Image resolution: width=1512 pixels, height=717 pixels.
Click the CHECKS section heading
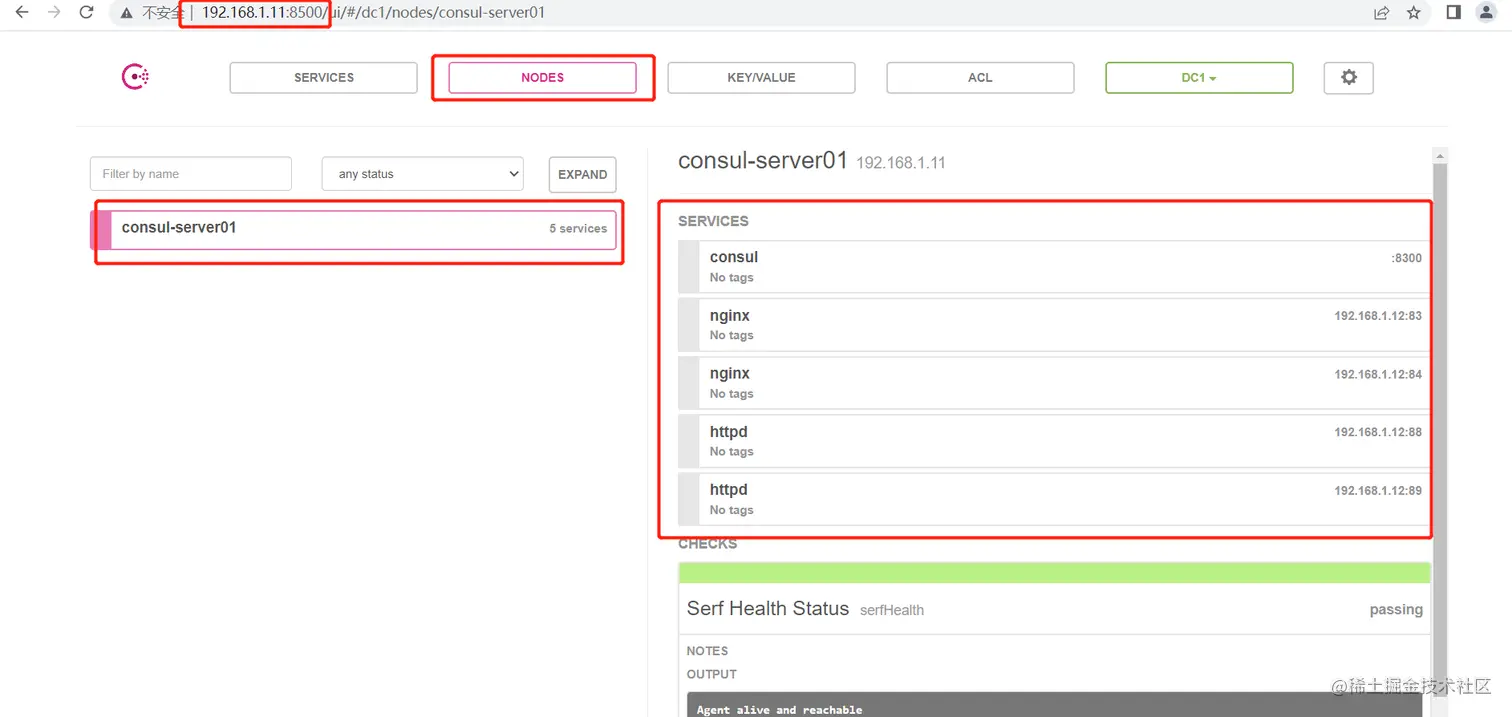(x=708, y=544)
